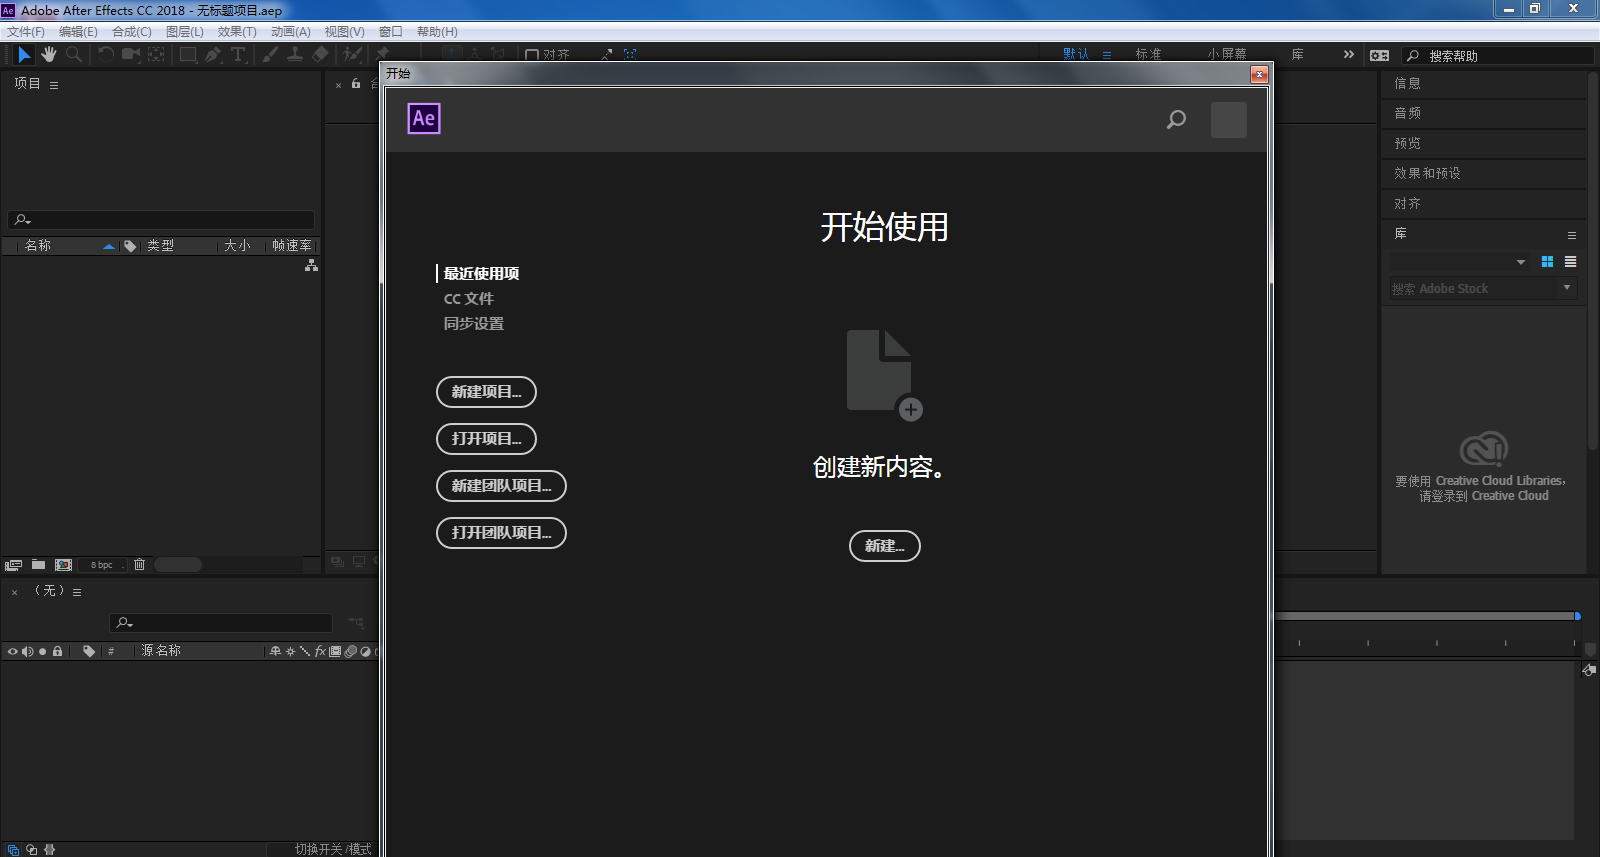Select the Clone Stamp tool
The image size is (1600, 857).
295,54
